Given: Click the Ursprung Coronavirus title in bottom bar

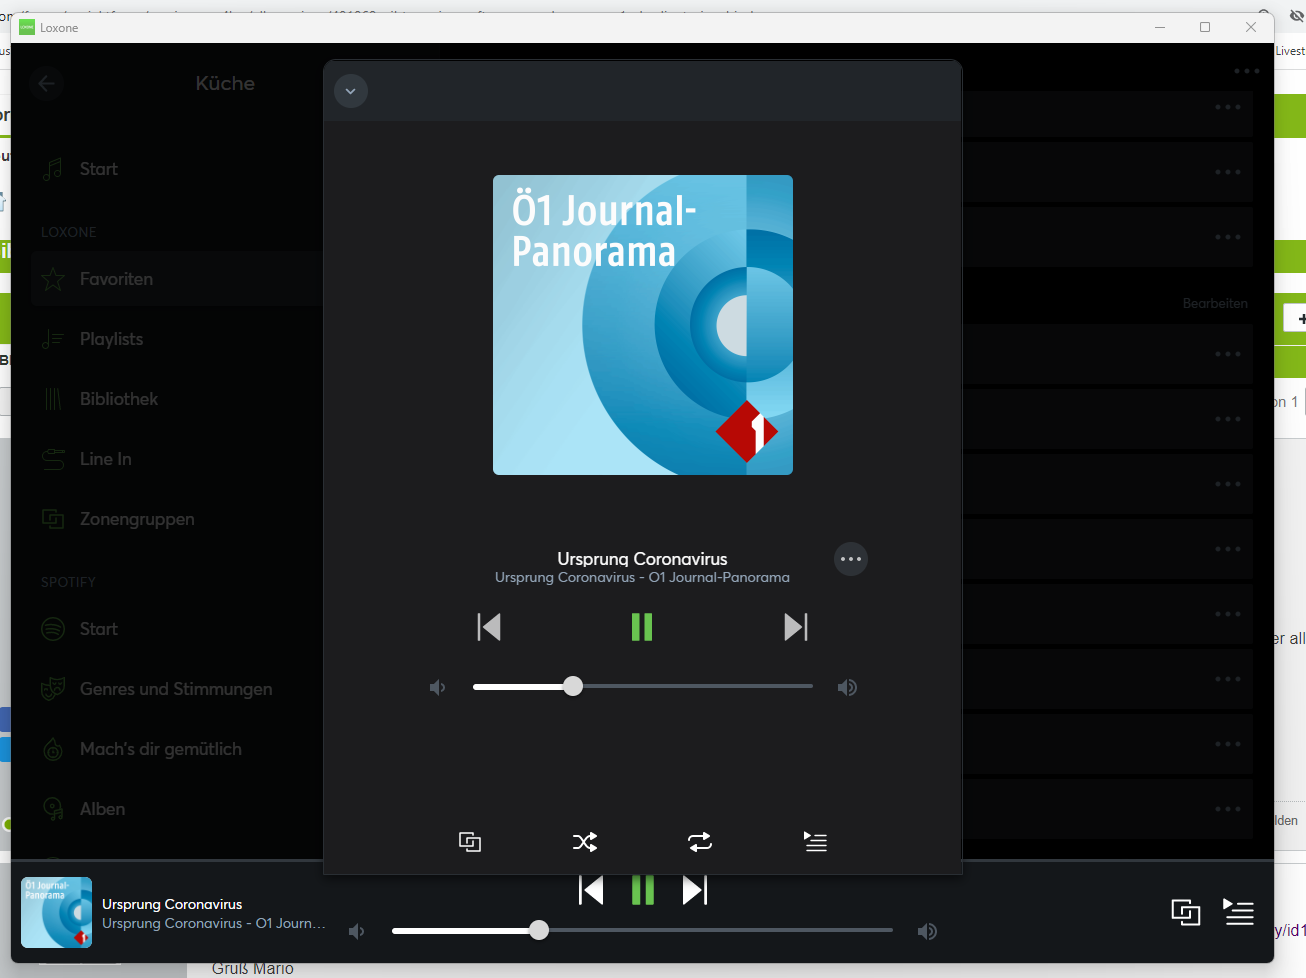Looking at the screenshot, I should (x=172, y=904).
